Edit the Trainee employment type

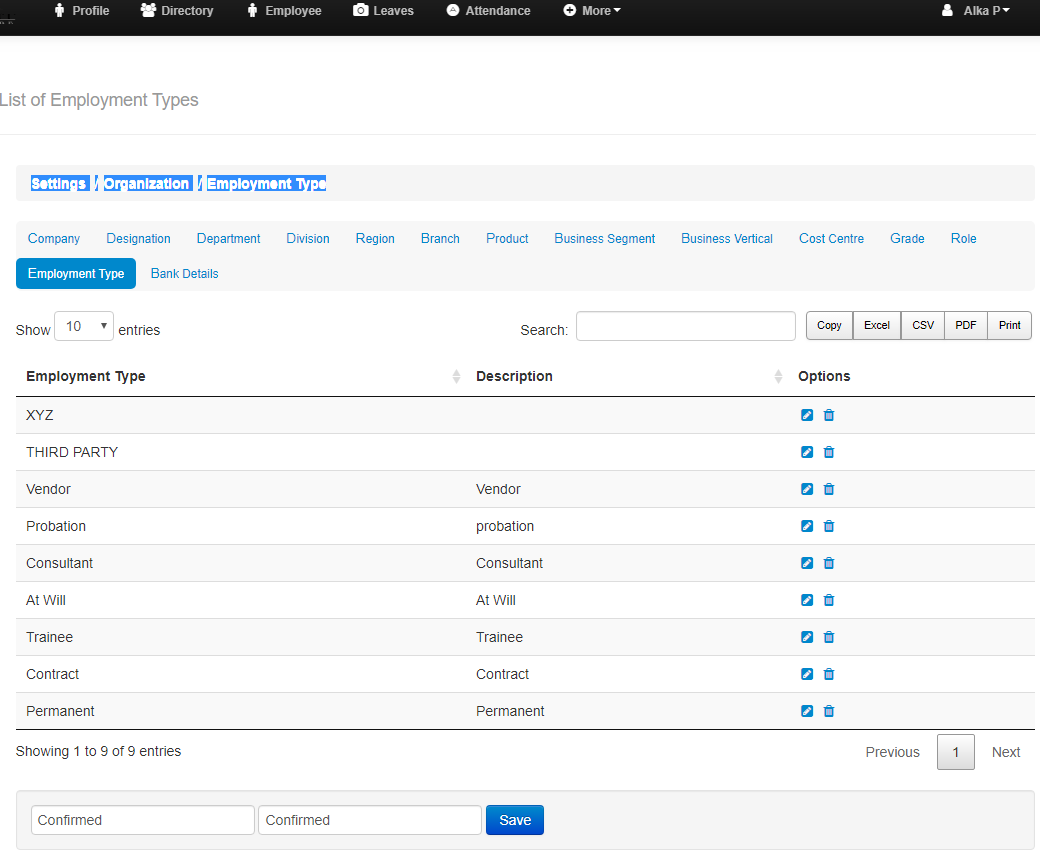pos(807,637)
